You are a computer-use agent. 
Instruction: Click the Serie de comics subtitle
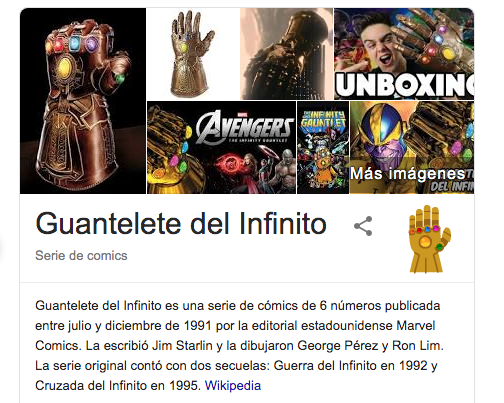(81, 256)
